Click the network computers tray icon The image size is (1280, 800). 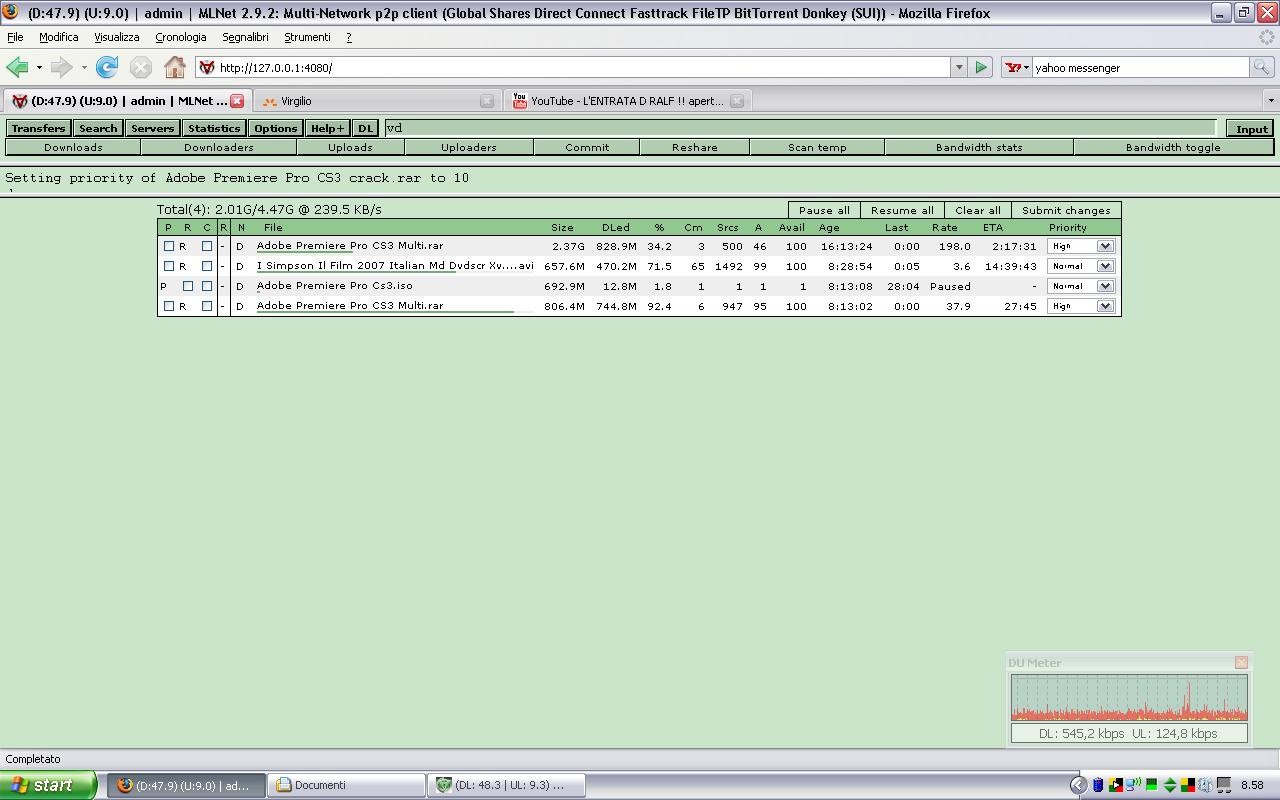click(1223, 785)
